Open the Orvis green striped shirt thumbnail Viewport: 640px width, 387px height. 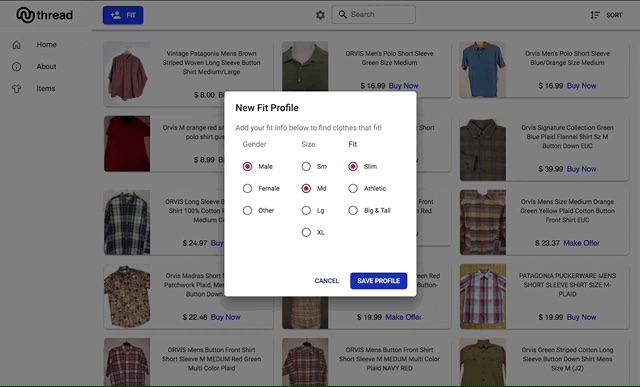(x=483, y=362)
